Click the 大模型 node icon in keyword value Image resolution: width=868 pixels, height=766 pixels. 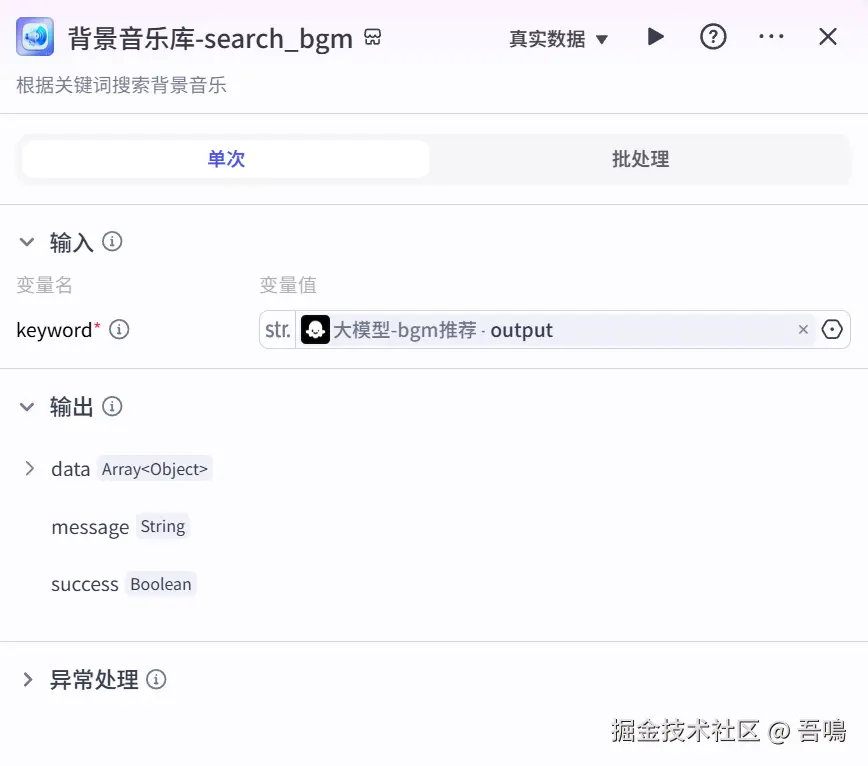click(316, 330)
